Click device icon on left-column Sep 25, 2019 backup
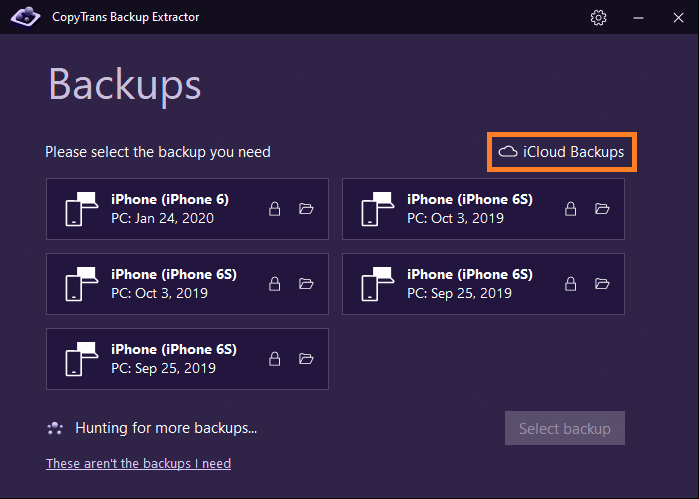This screenshot has width=699, height=499. coord(82,359)
